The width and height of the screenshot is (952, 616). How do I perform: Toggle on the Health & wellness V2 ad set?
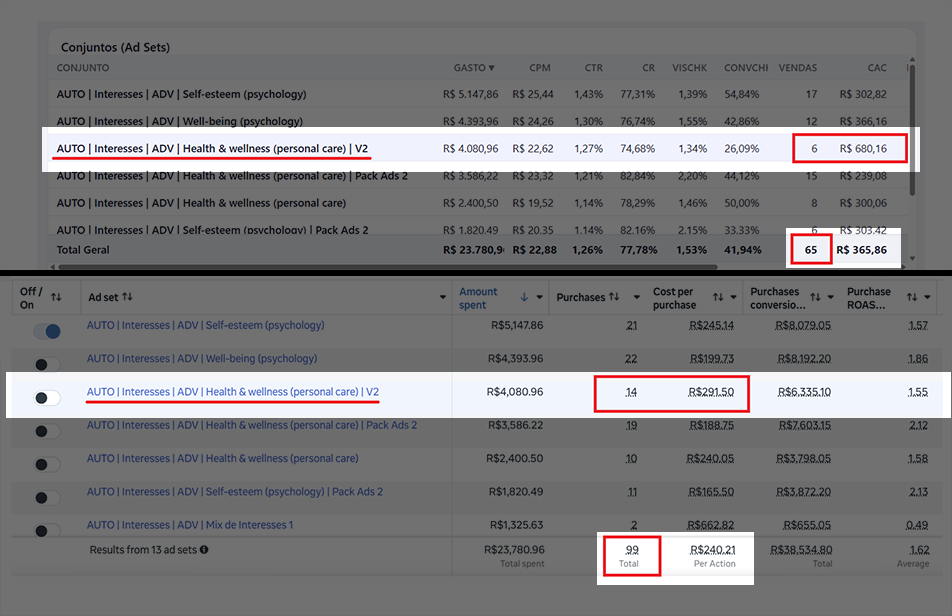coord(47,398)
